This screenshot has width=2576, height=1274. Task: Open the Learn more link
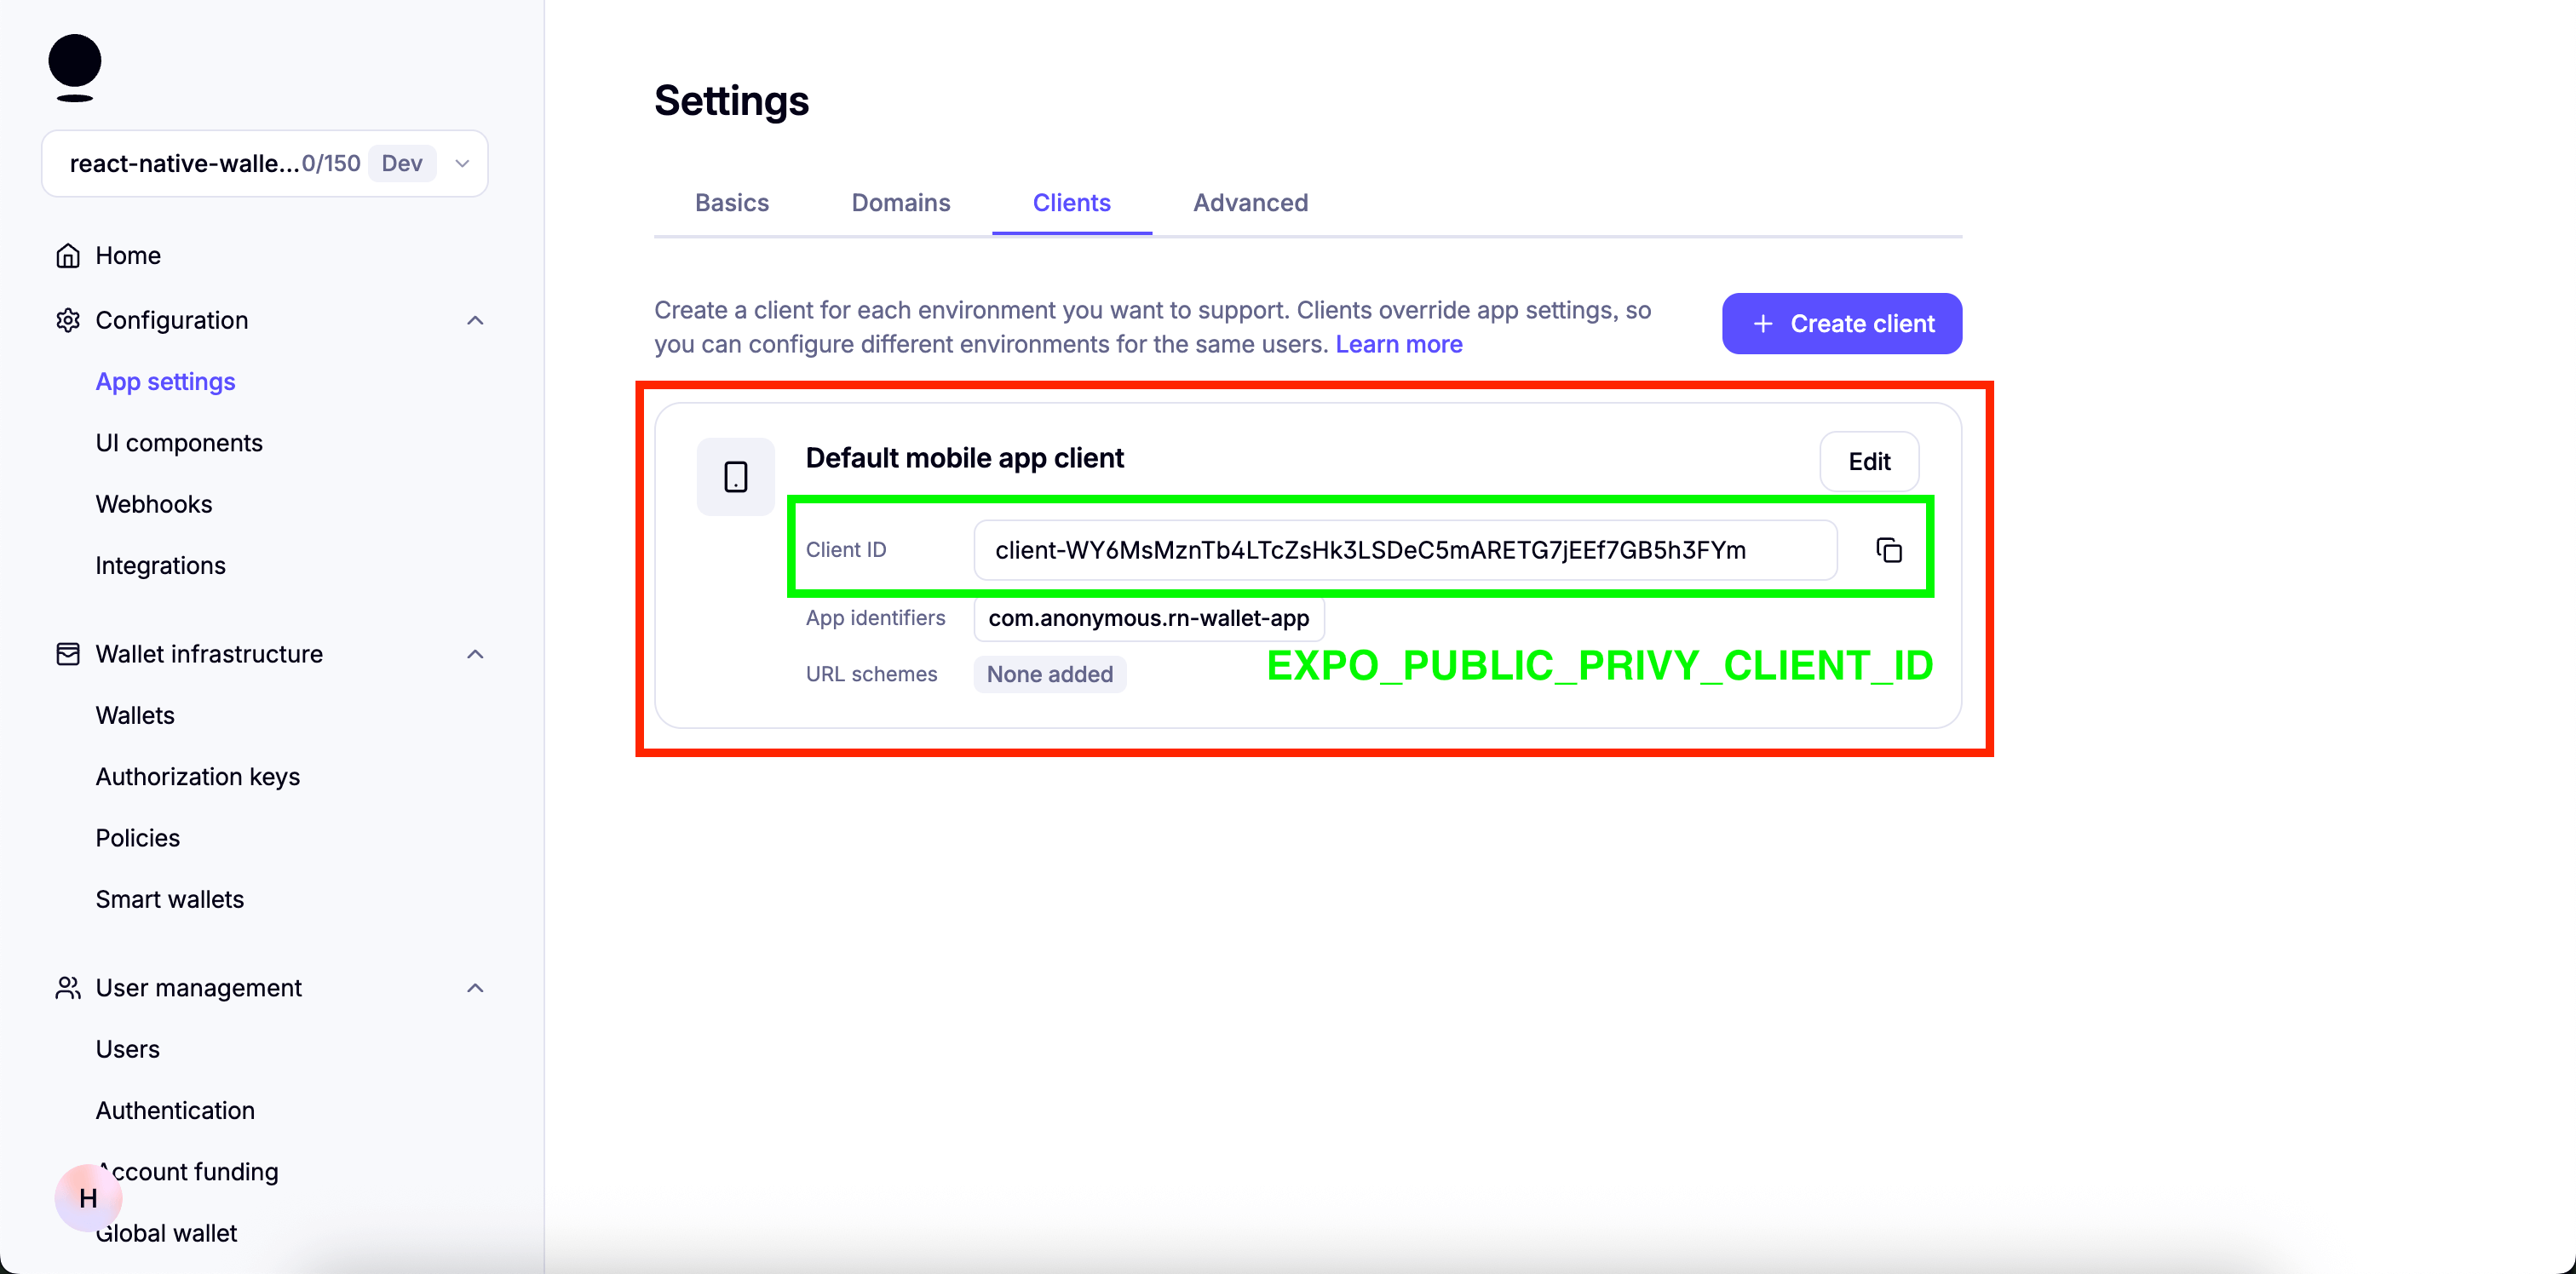(1399, 344)
